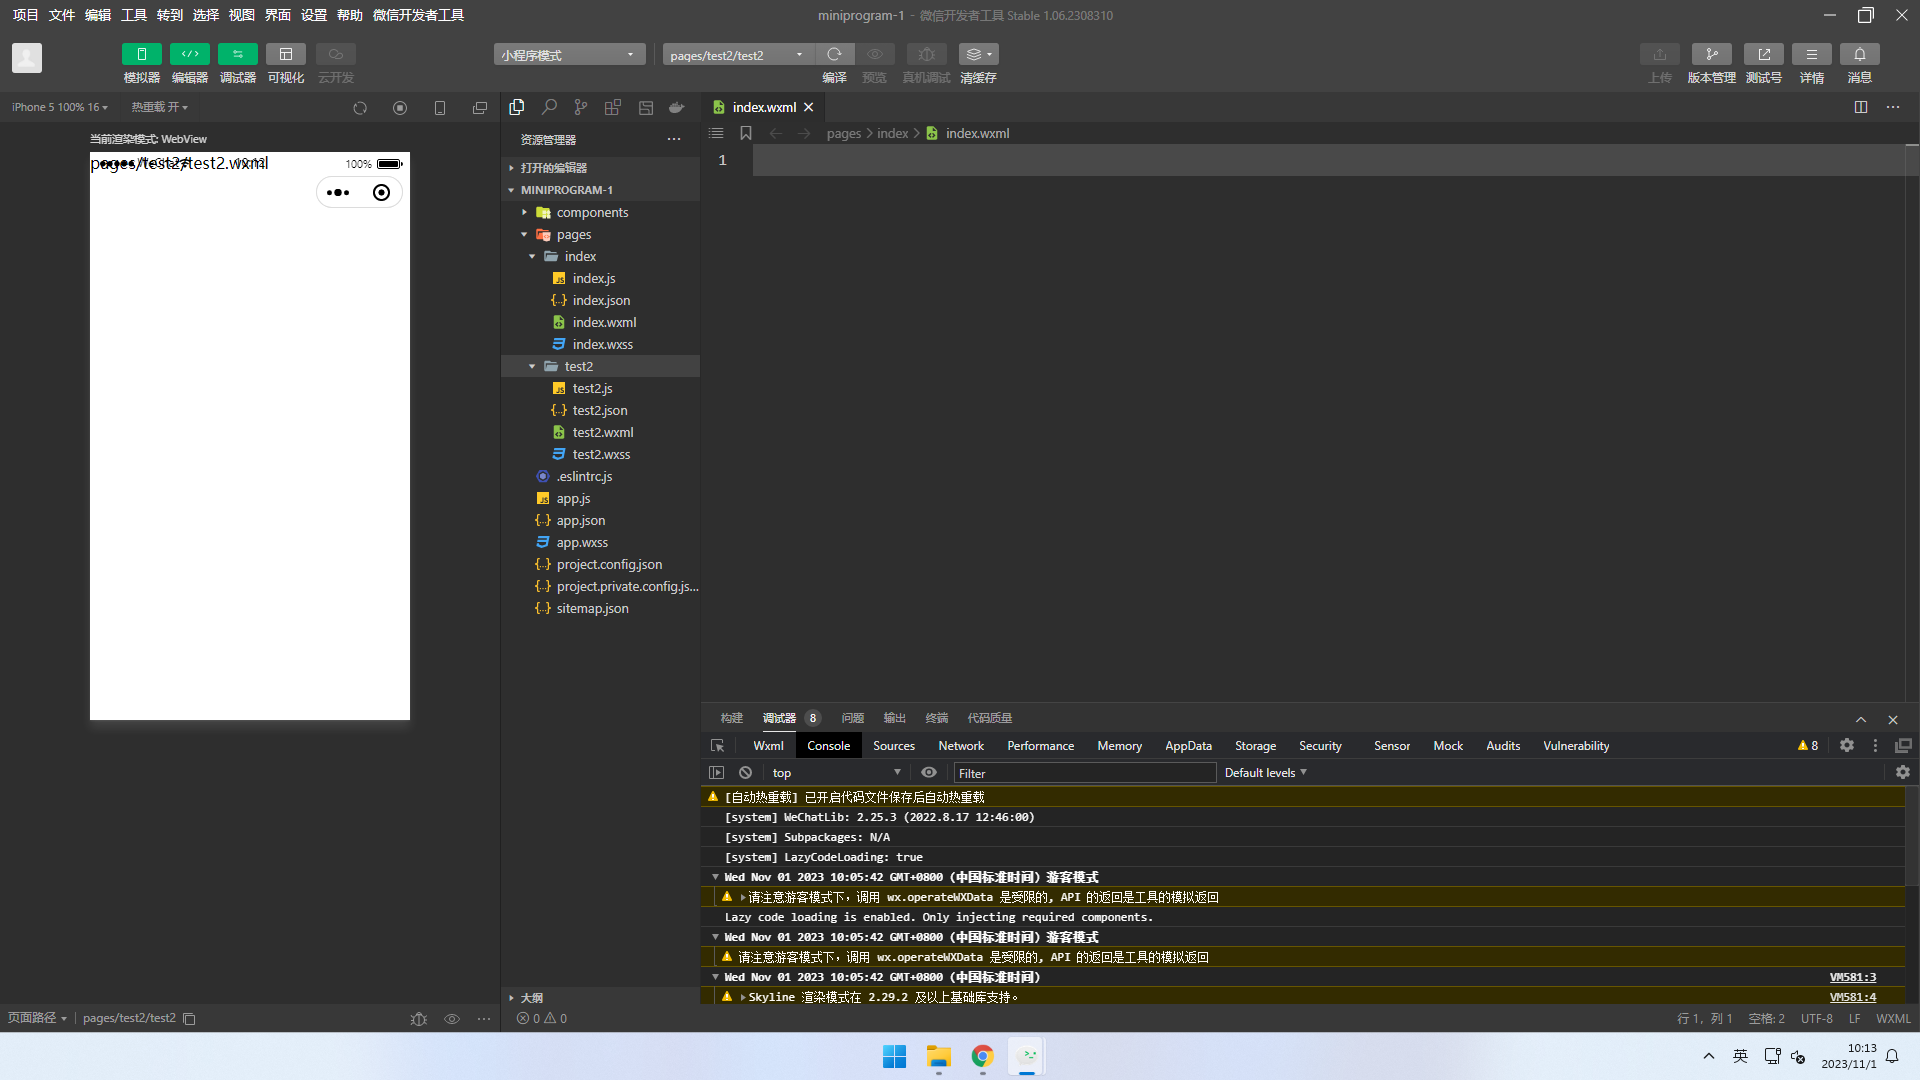This screenshot has width=1920, height=1080.
Task: Click the VM581:3 source link
Action: (x=1852, y=978)
